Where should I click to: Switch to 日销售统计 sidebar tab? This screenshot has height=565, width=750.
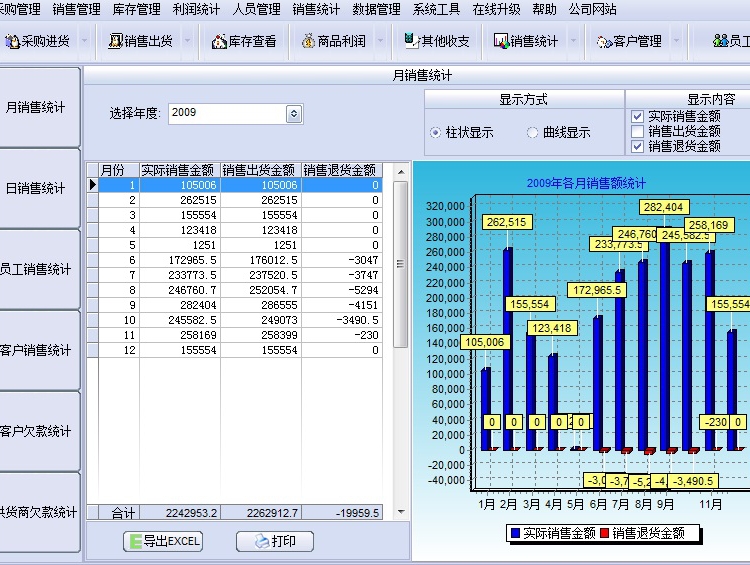tap(39, 188)
